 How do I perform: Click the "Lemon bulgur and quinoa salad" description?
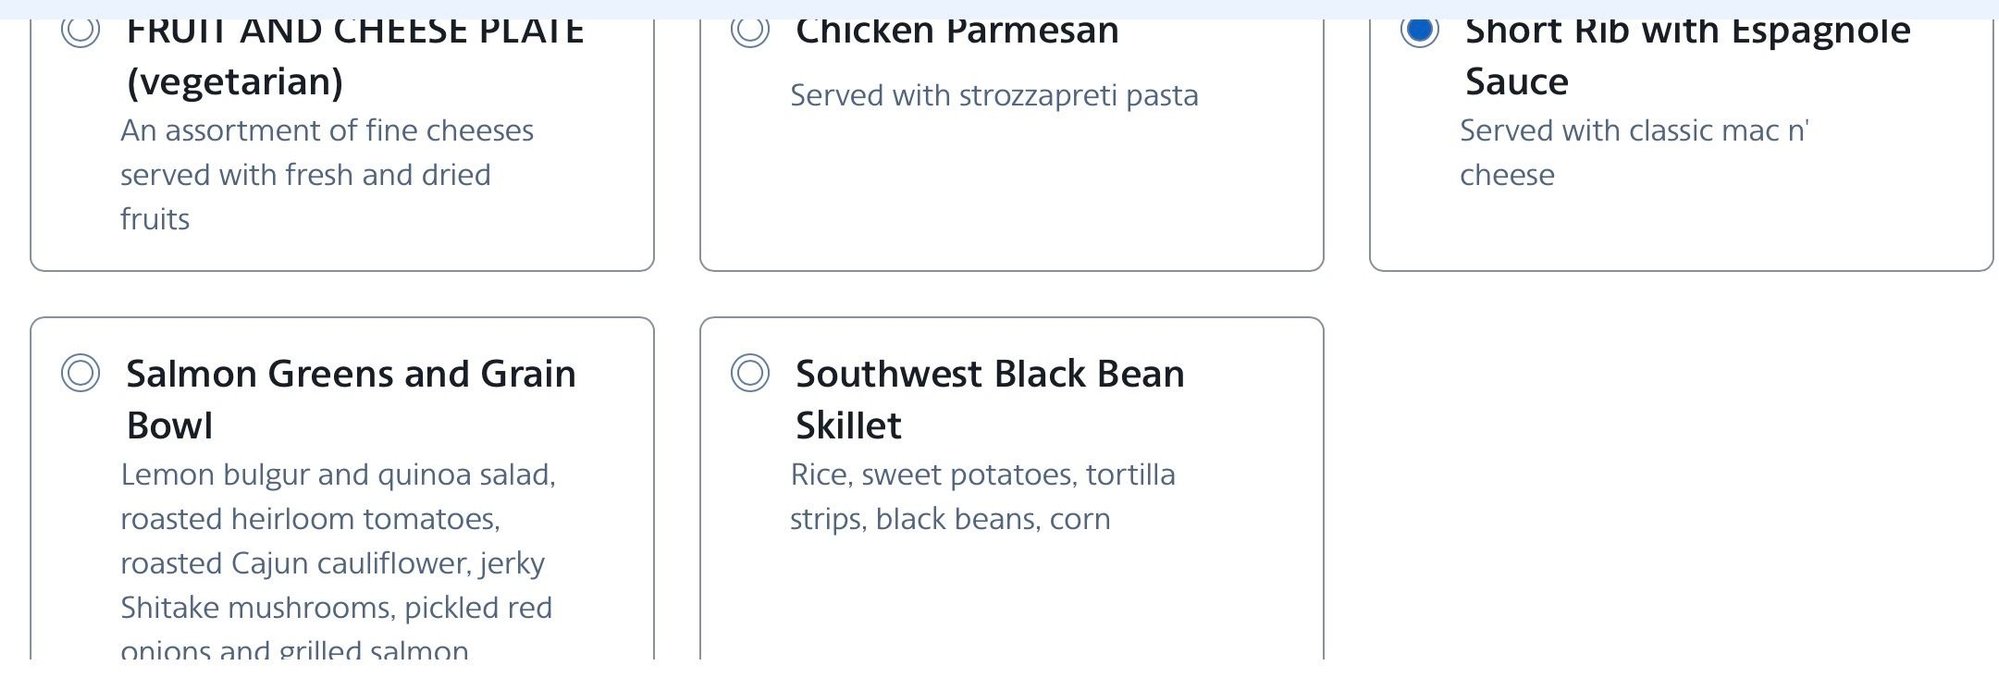[337, 475]
